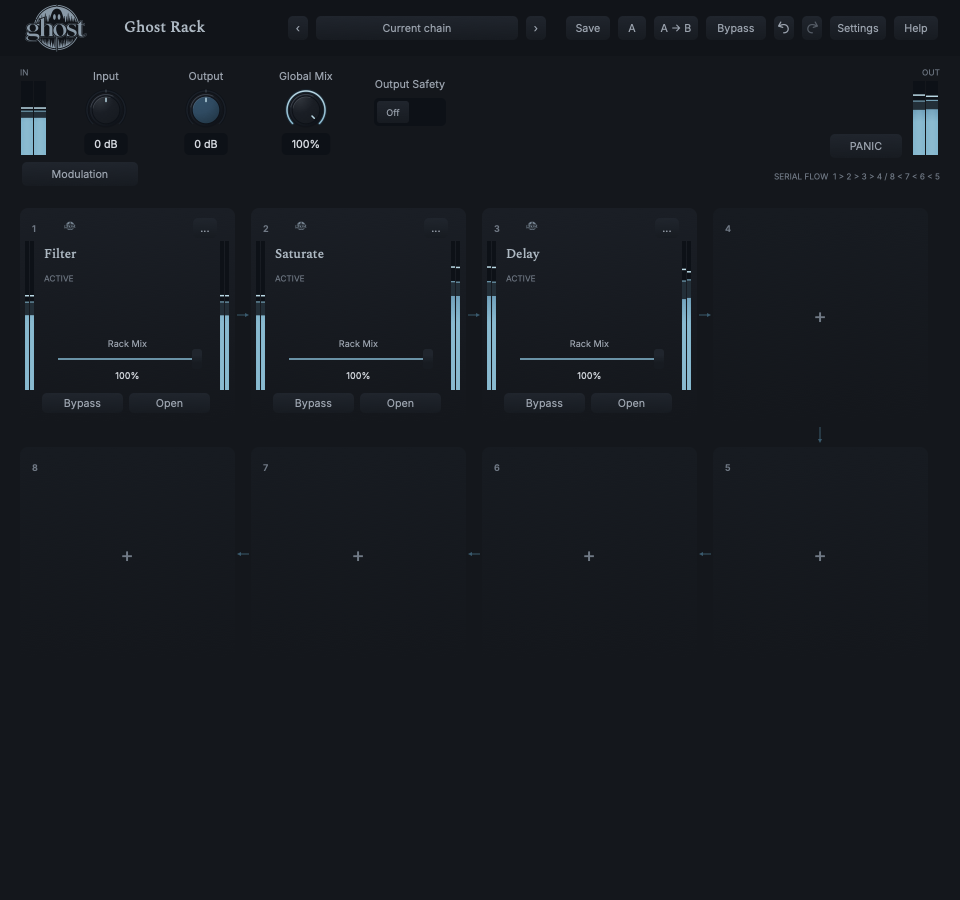Save the current chain
Viewport: 960px width, 900px height.
tap(588, 28)
